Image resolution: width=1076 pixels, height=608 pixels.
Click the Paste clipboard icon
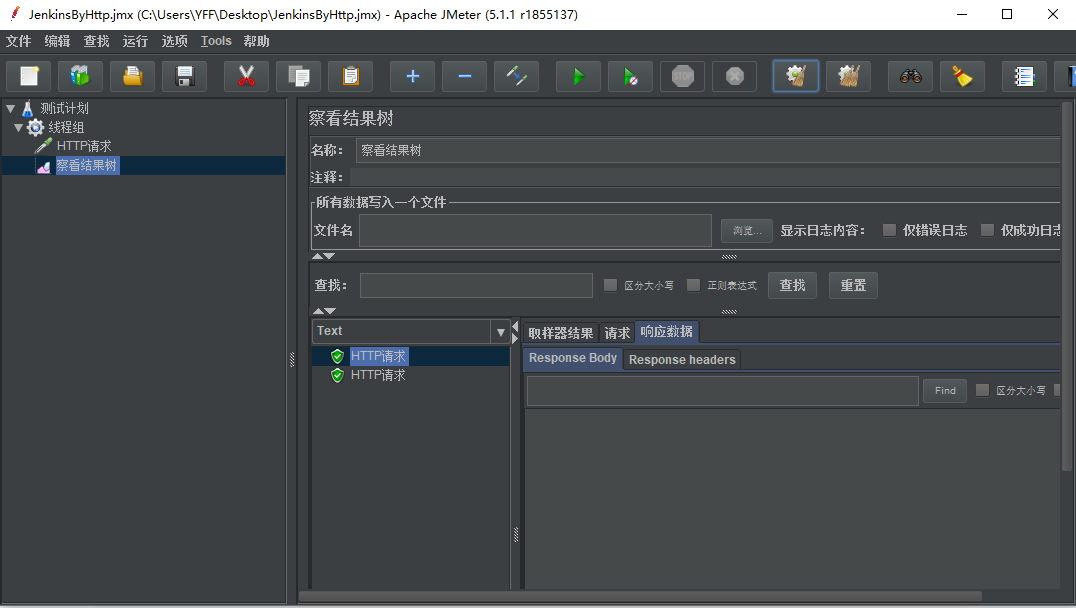click(351, 76)
